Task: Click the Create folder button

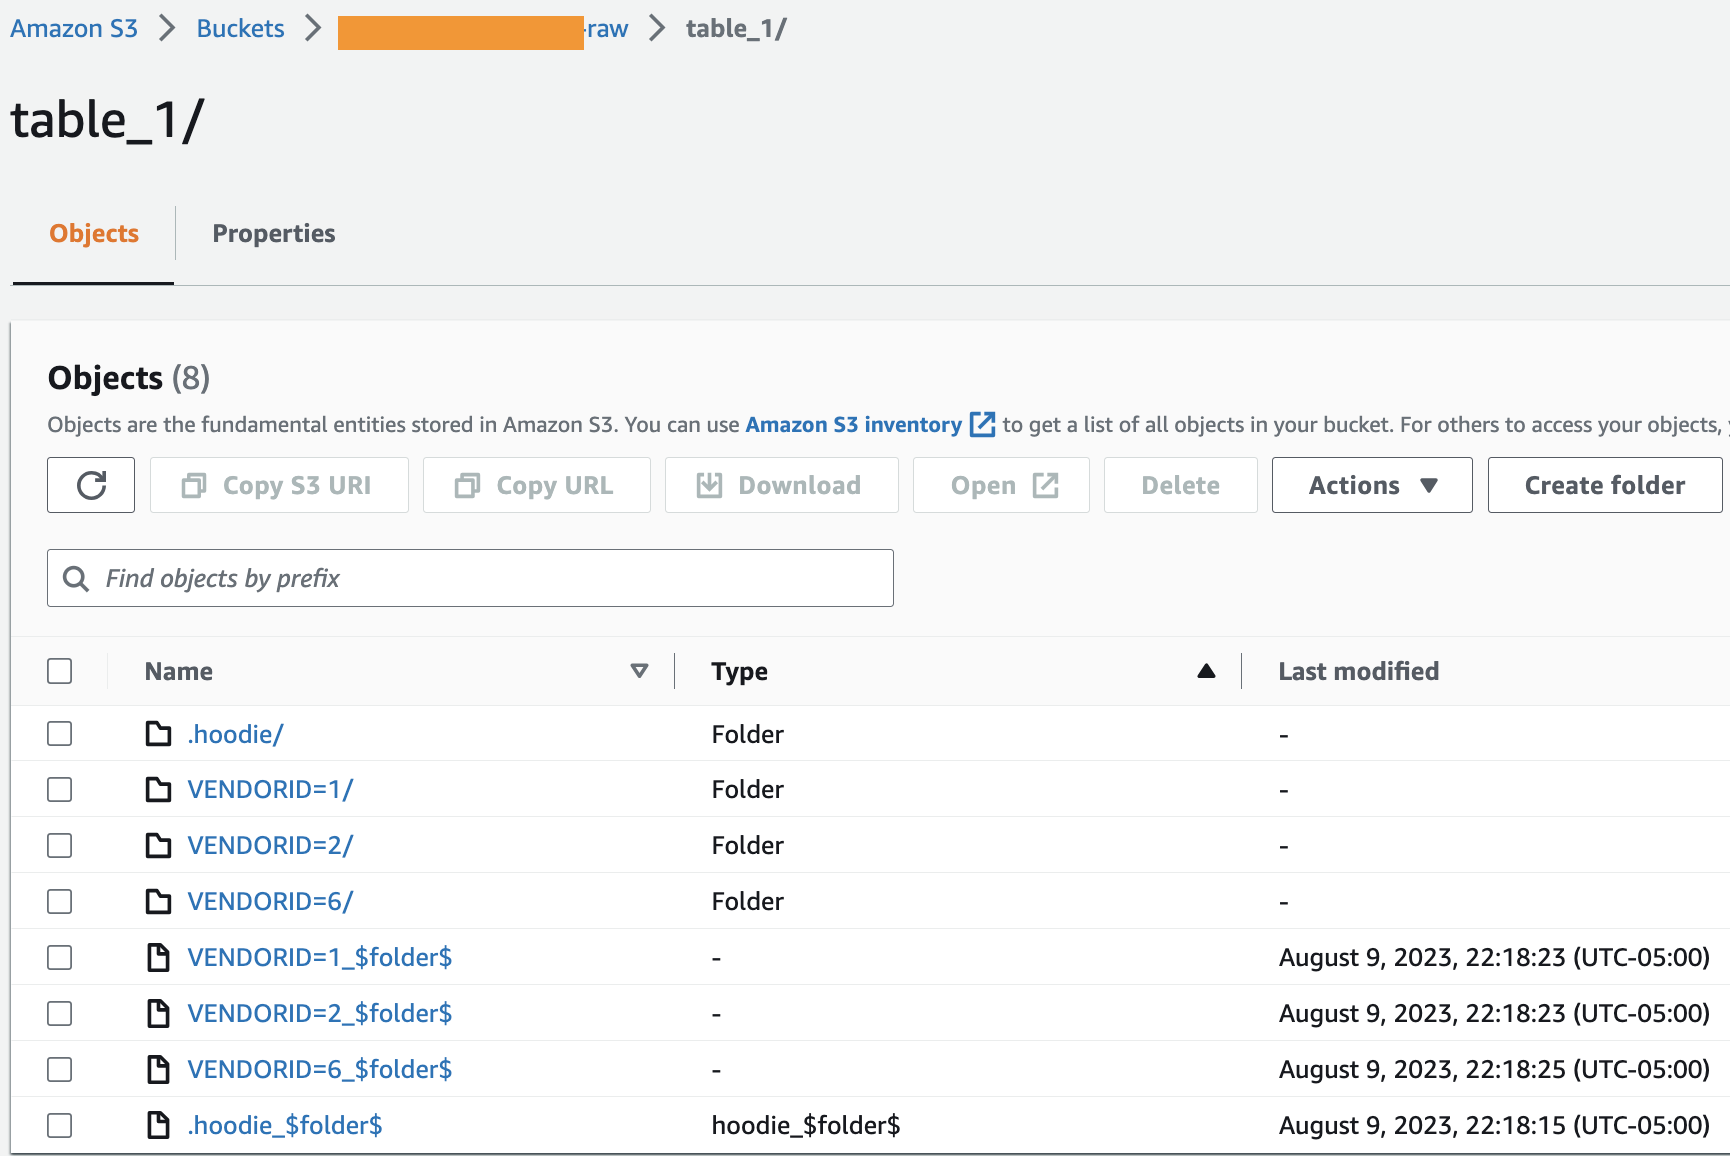Action: tap(1605, 485)
